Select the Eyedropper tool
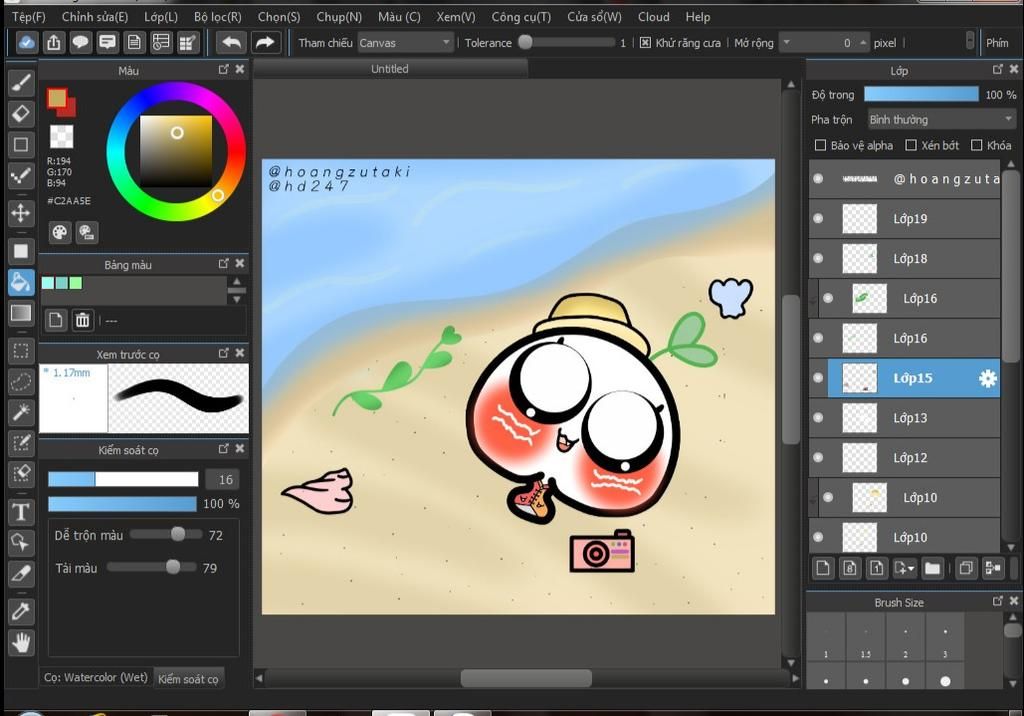This screenshot has height=716, width=1024. pyautogui.click(x=21, y=611)
